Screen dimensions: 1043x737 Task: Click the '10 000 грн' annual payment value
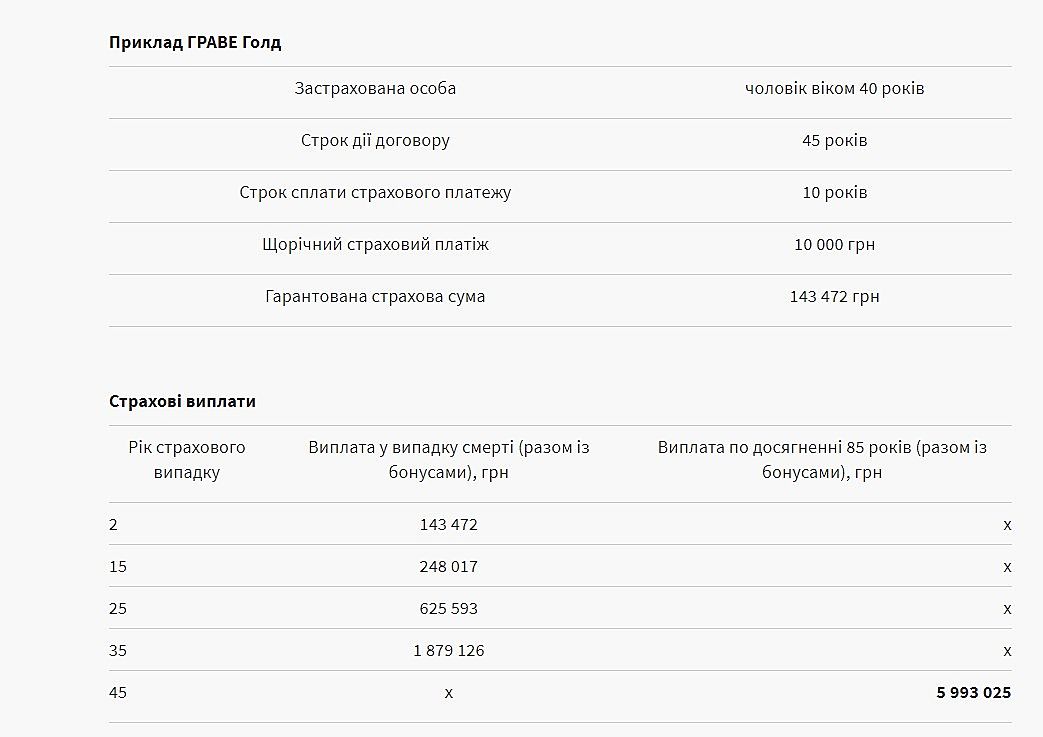[834, 244]
